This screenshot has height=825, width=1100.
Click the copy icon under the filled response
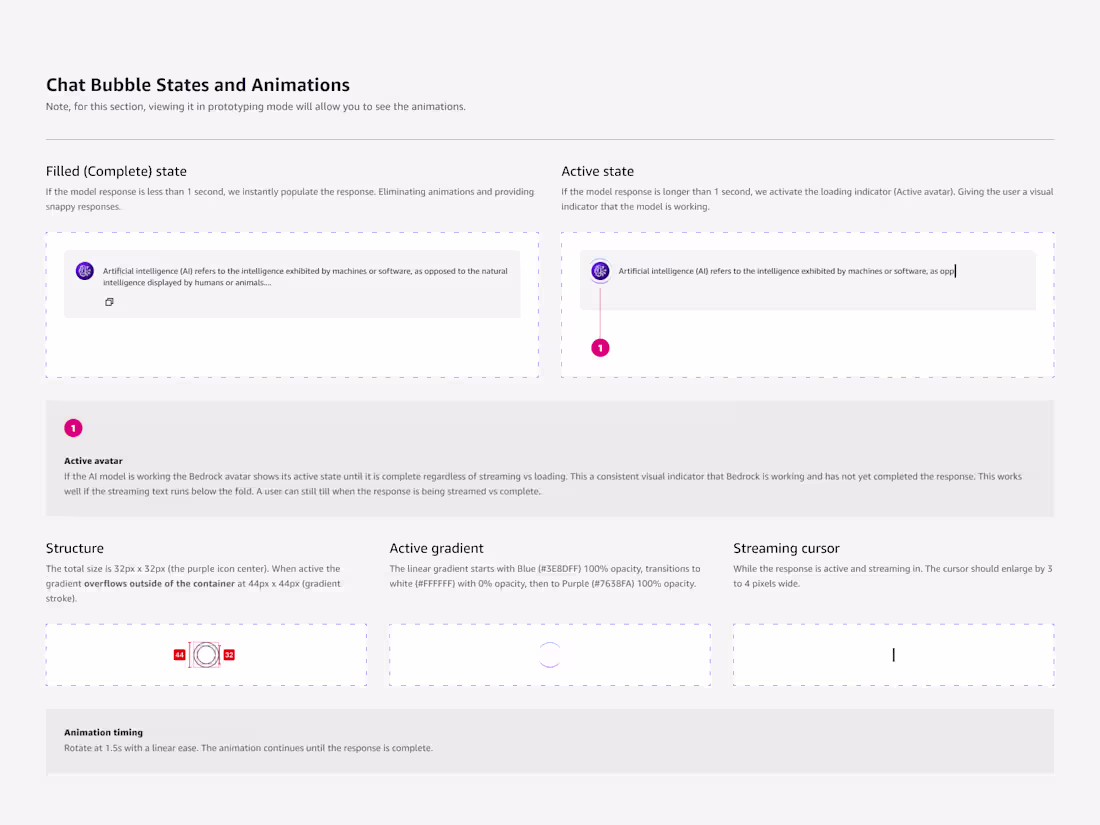point(109,302)
